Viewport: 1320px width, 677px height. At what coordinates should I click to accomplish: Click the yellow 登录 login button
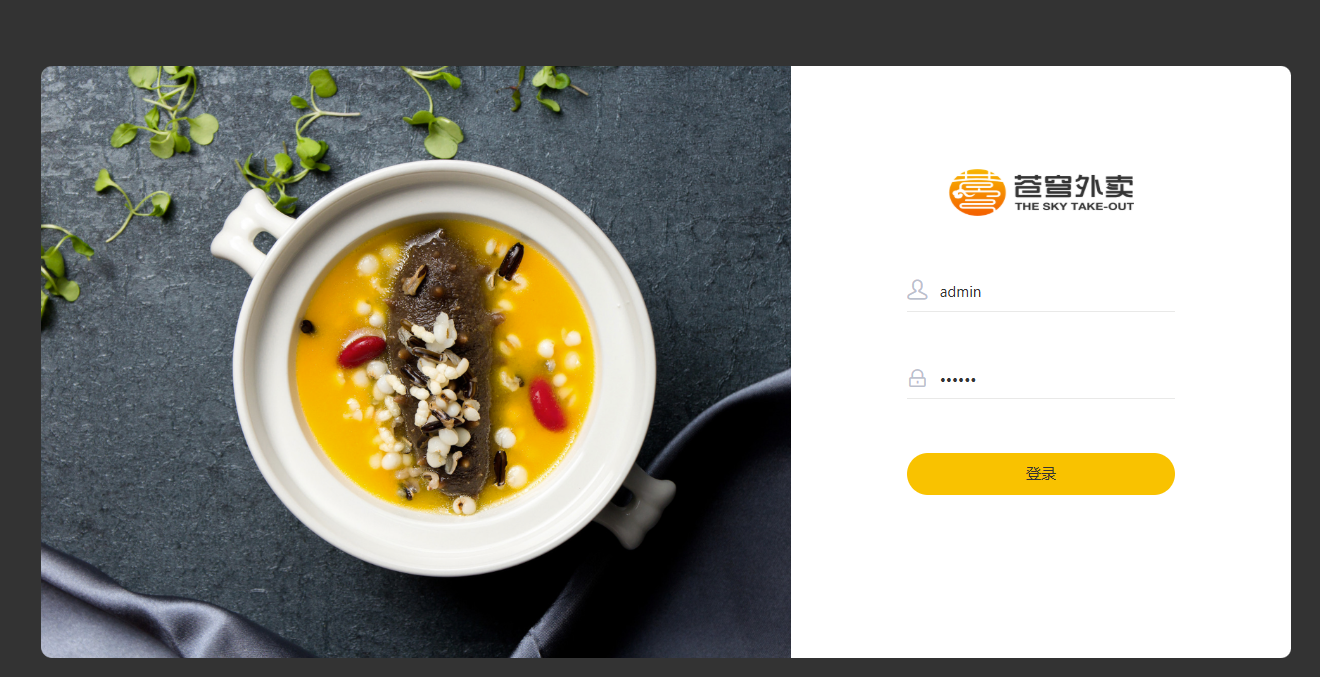coord(1040,474)
